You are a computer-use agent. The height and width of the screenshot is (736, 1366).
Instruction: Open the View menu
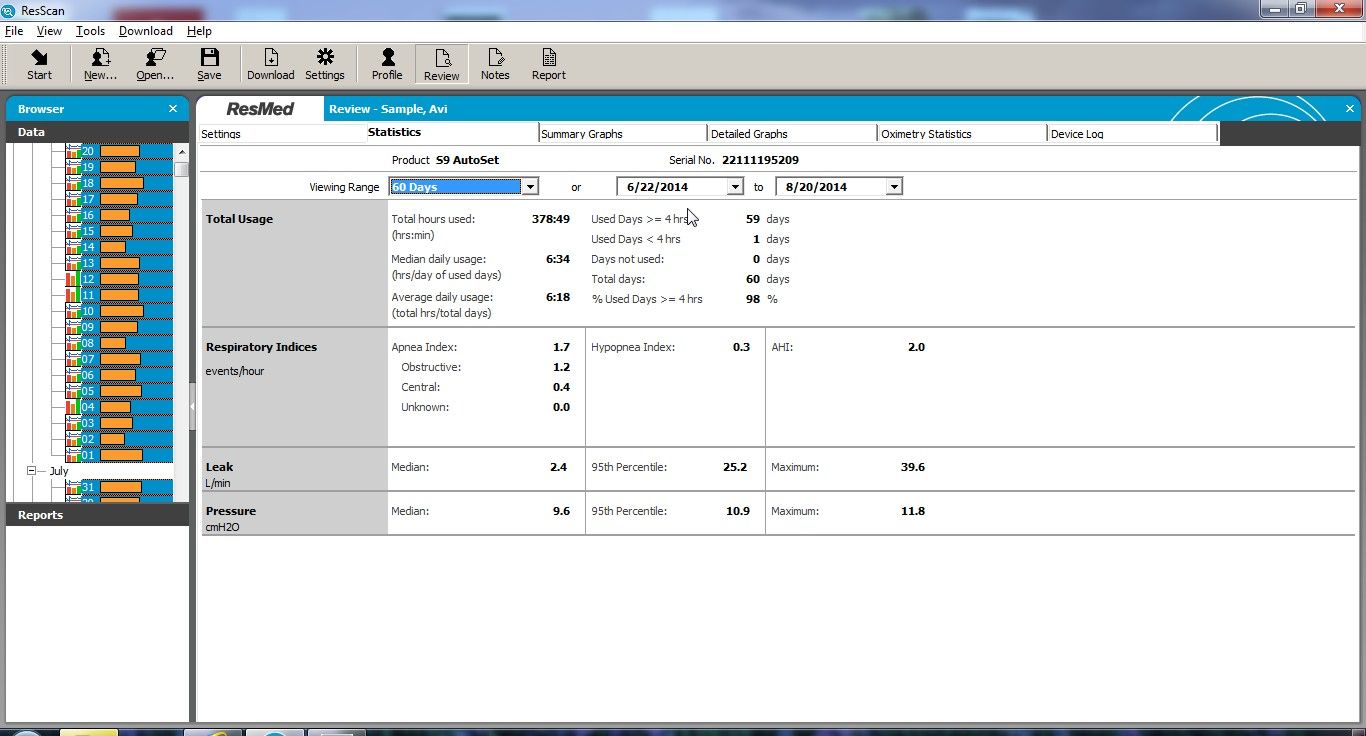pyautogui.click(x=49, y=31)
